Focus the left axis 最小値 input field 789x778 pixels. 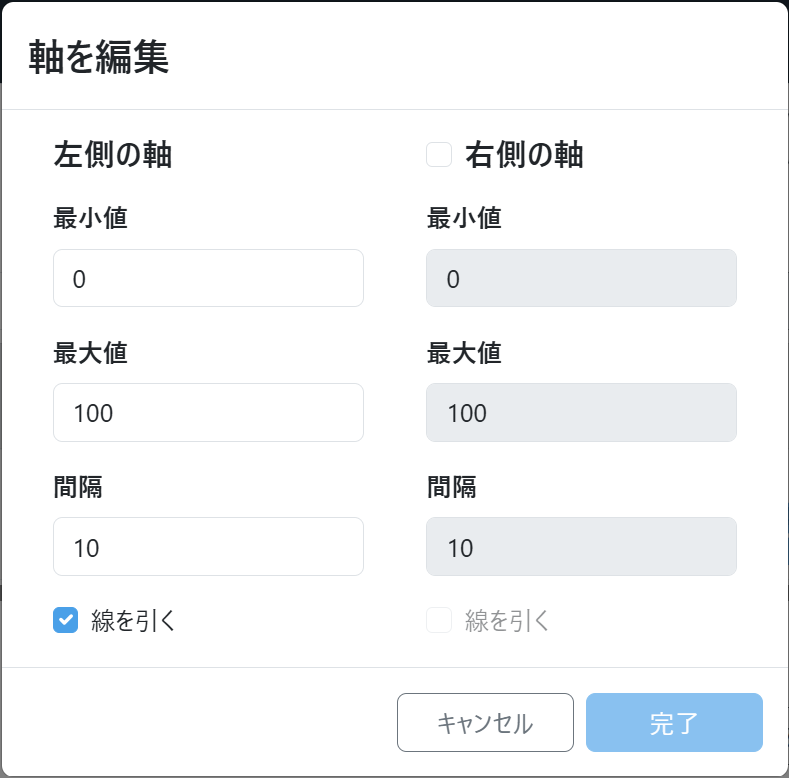(208, 278)
